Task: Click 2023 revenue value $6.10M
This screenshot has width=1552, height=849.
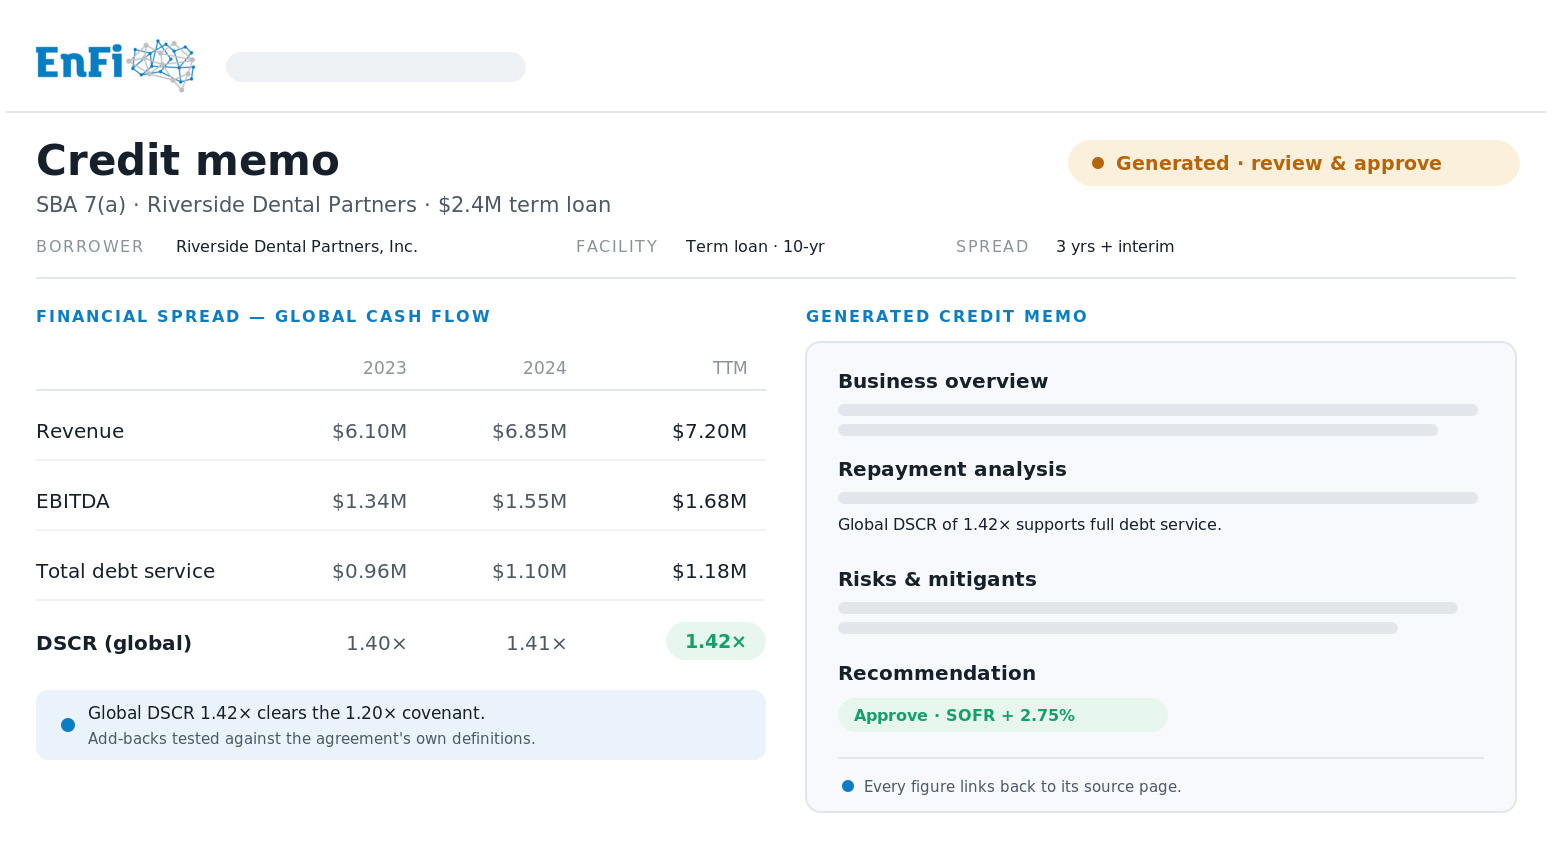Action: (x=369, y=431)
